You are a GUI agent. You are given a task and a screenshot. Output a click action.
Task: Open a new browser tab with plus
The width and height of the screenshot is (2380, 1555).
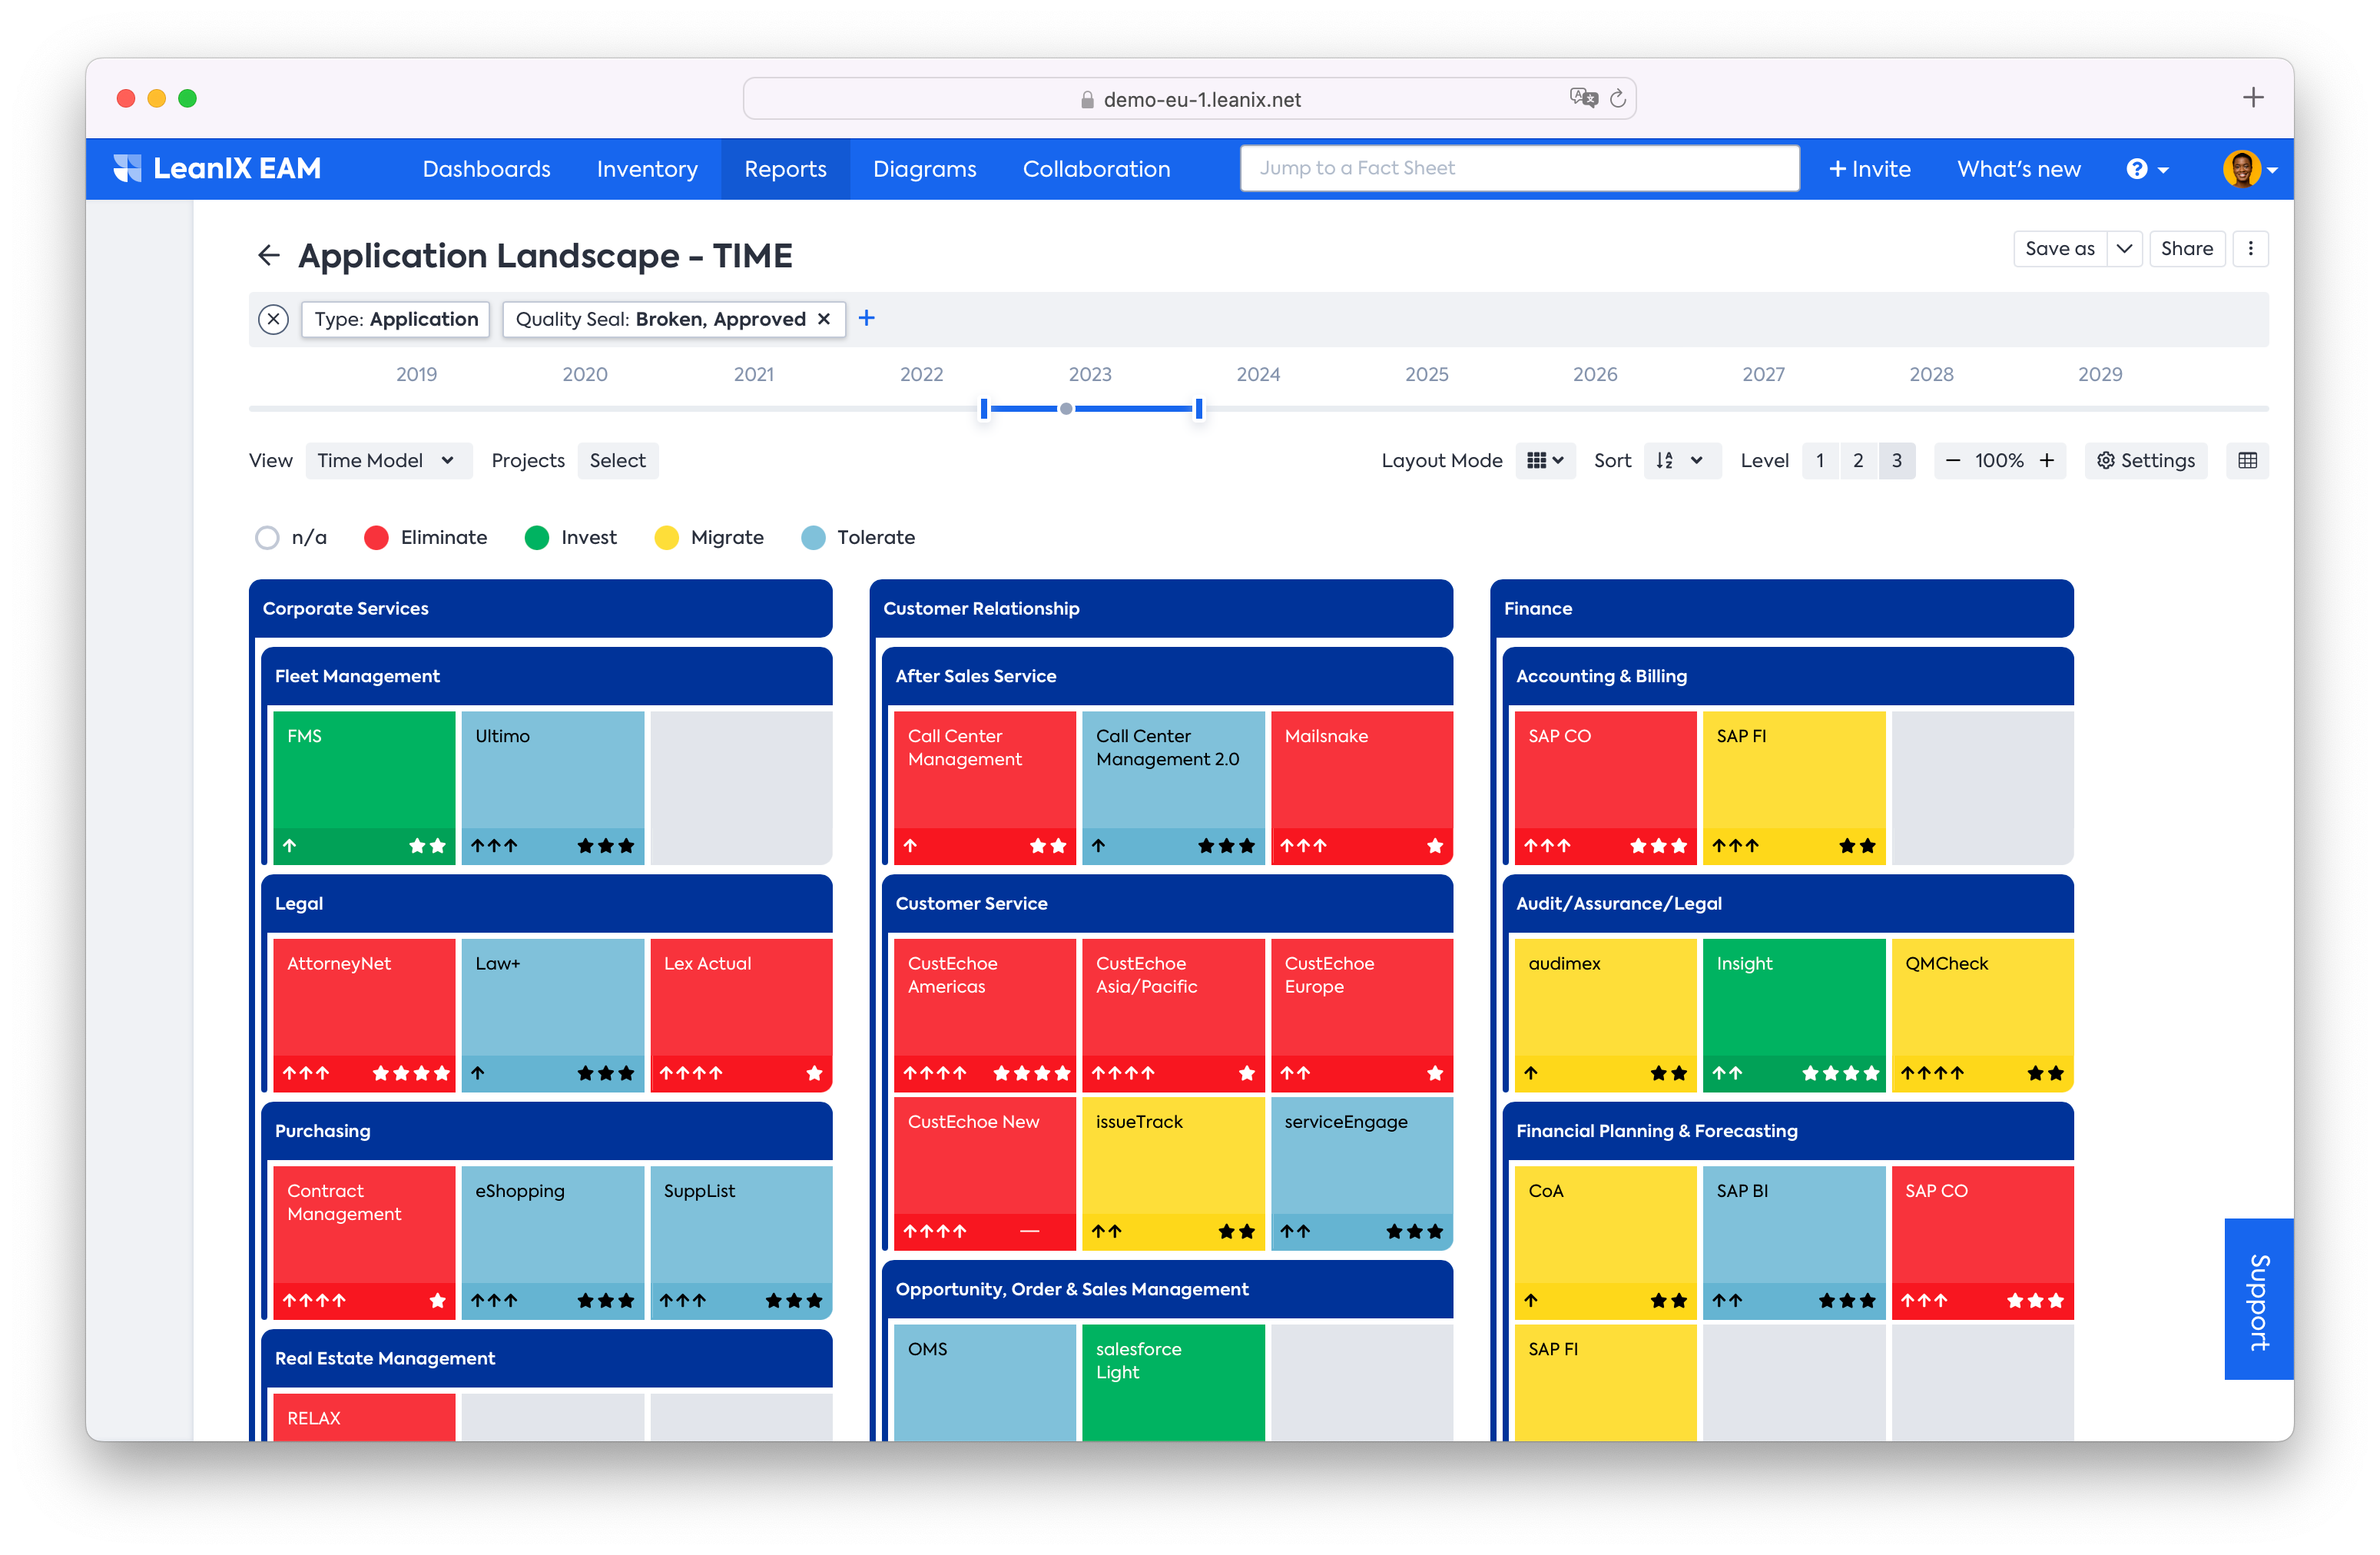pos(2253,97)
